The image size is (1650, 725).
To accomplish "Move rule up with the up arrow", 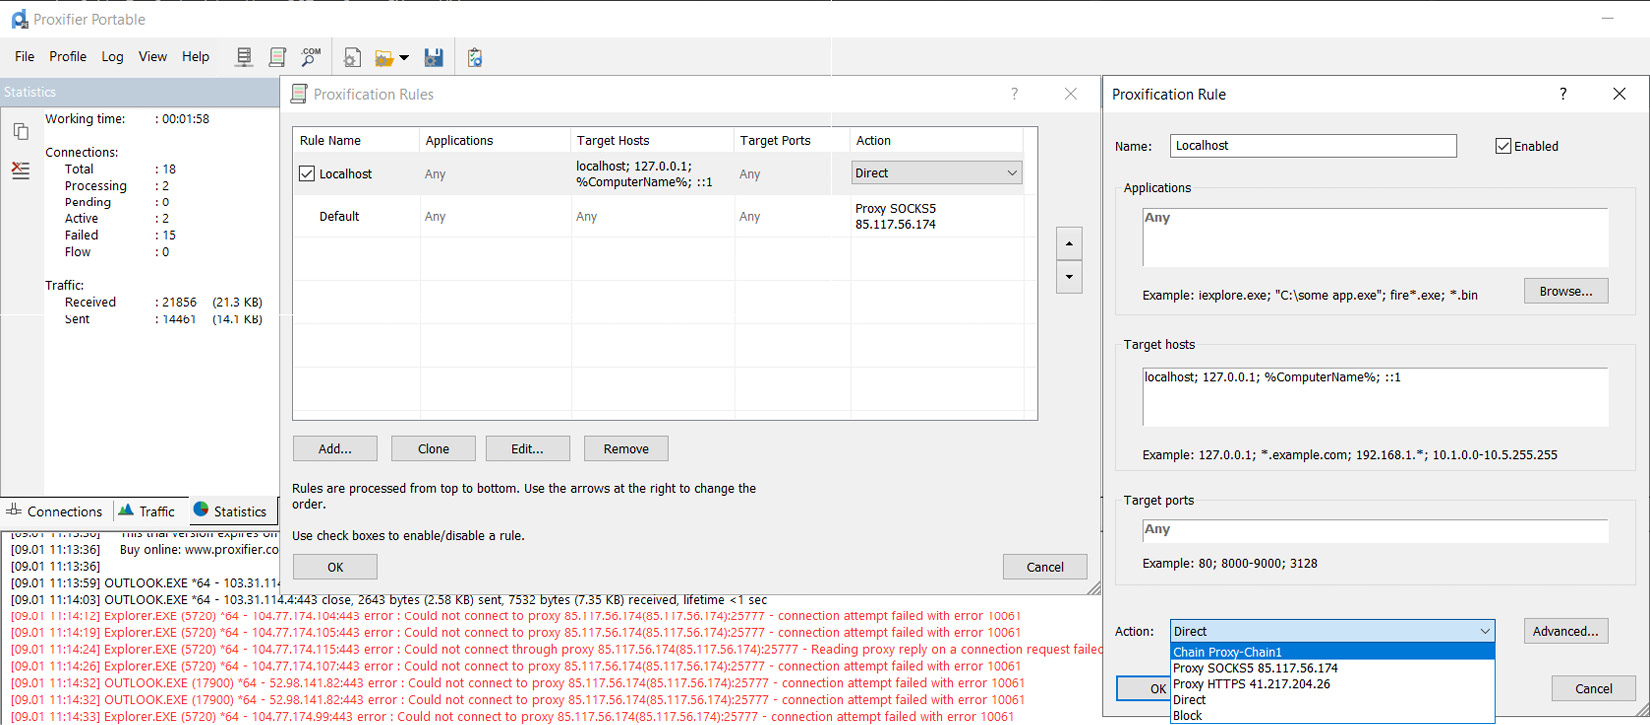I will [x=1069, y=243].
